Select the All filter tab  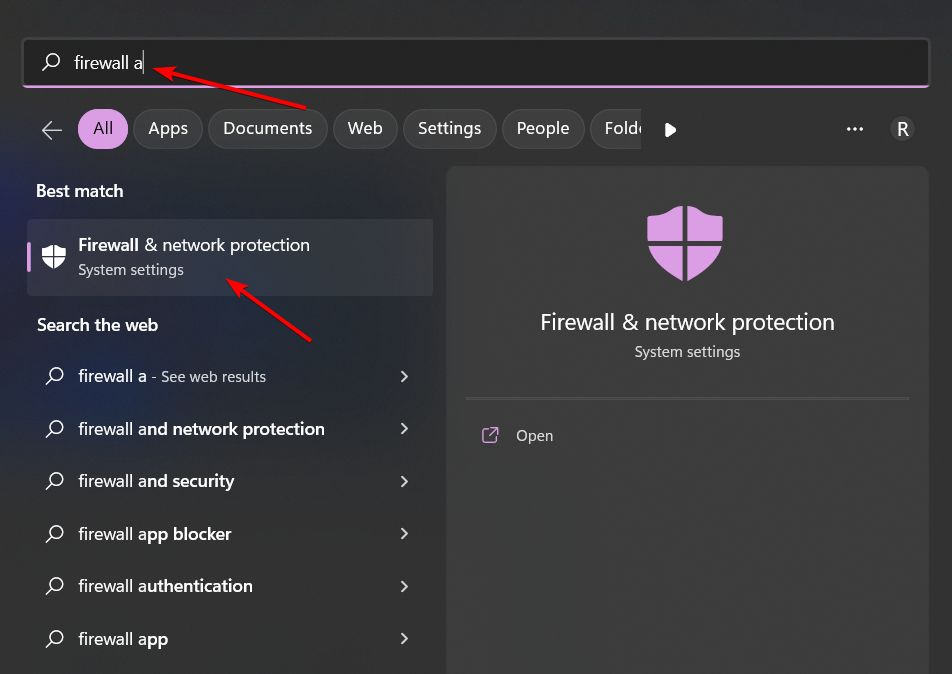103,129
